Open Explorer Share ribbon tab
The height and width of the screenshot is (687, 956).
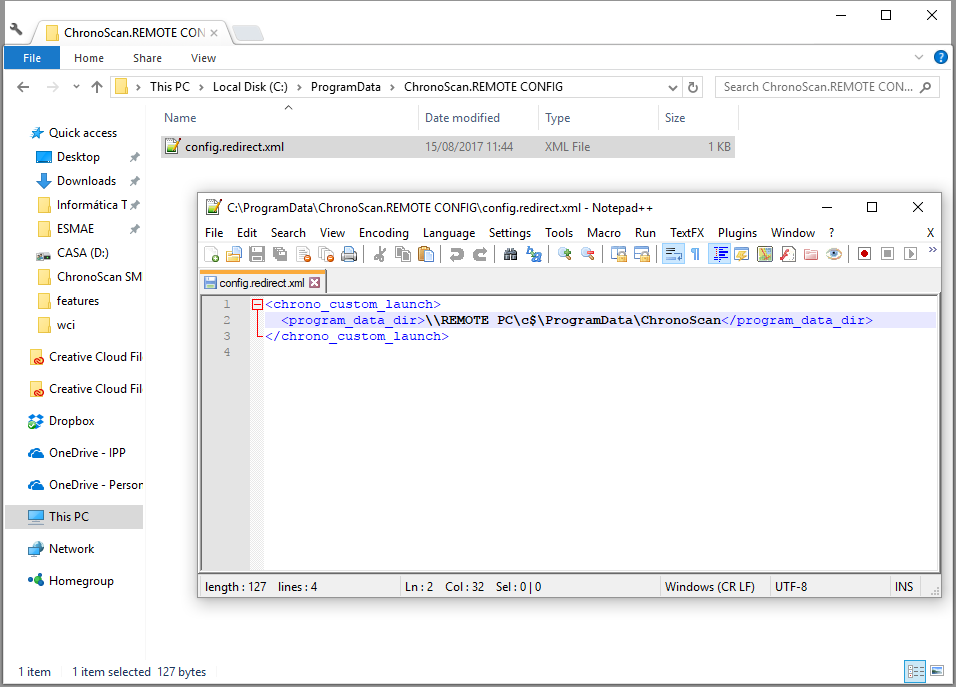point(148,58)
